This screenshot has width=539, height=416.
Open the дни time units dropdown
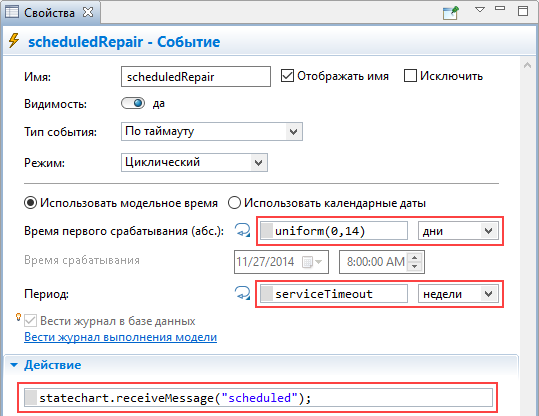point(458,231)
